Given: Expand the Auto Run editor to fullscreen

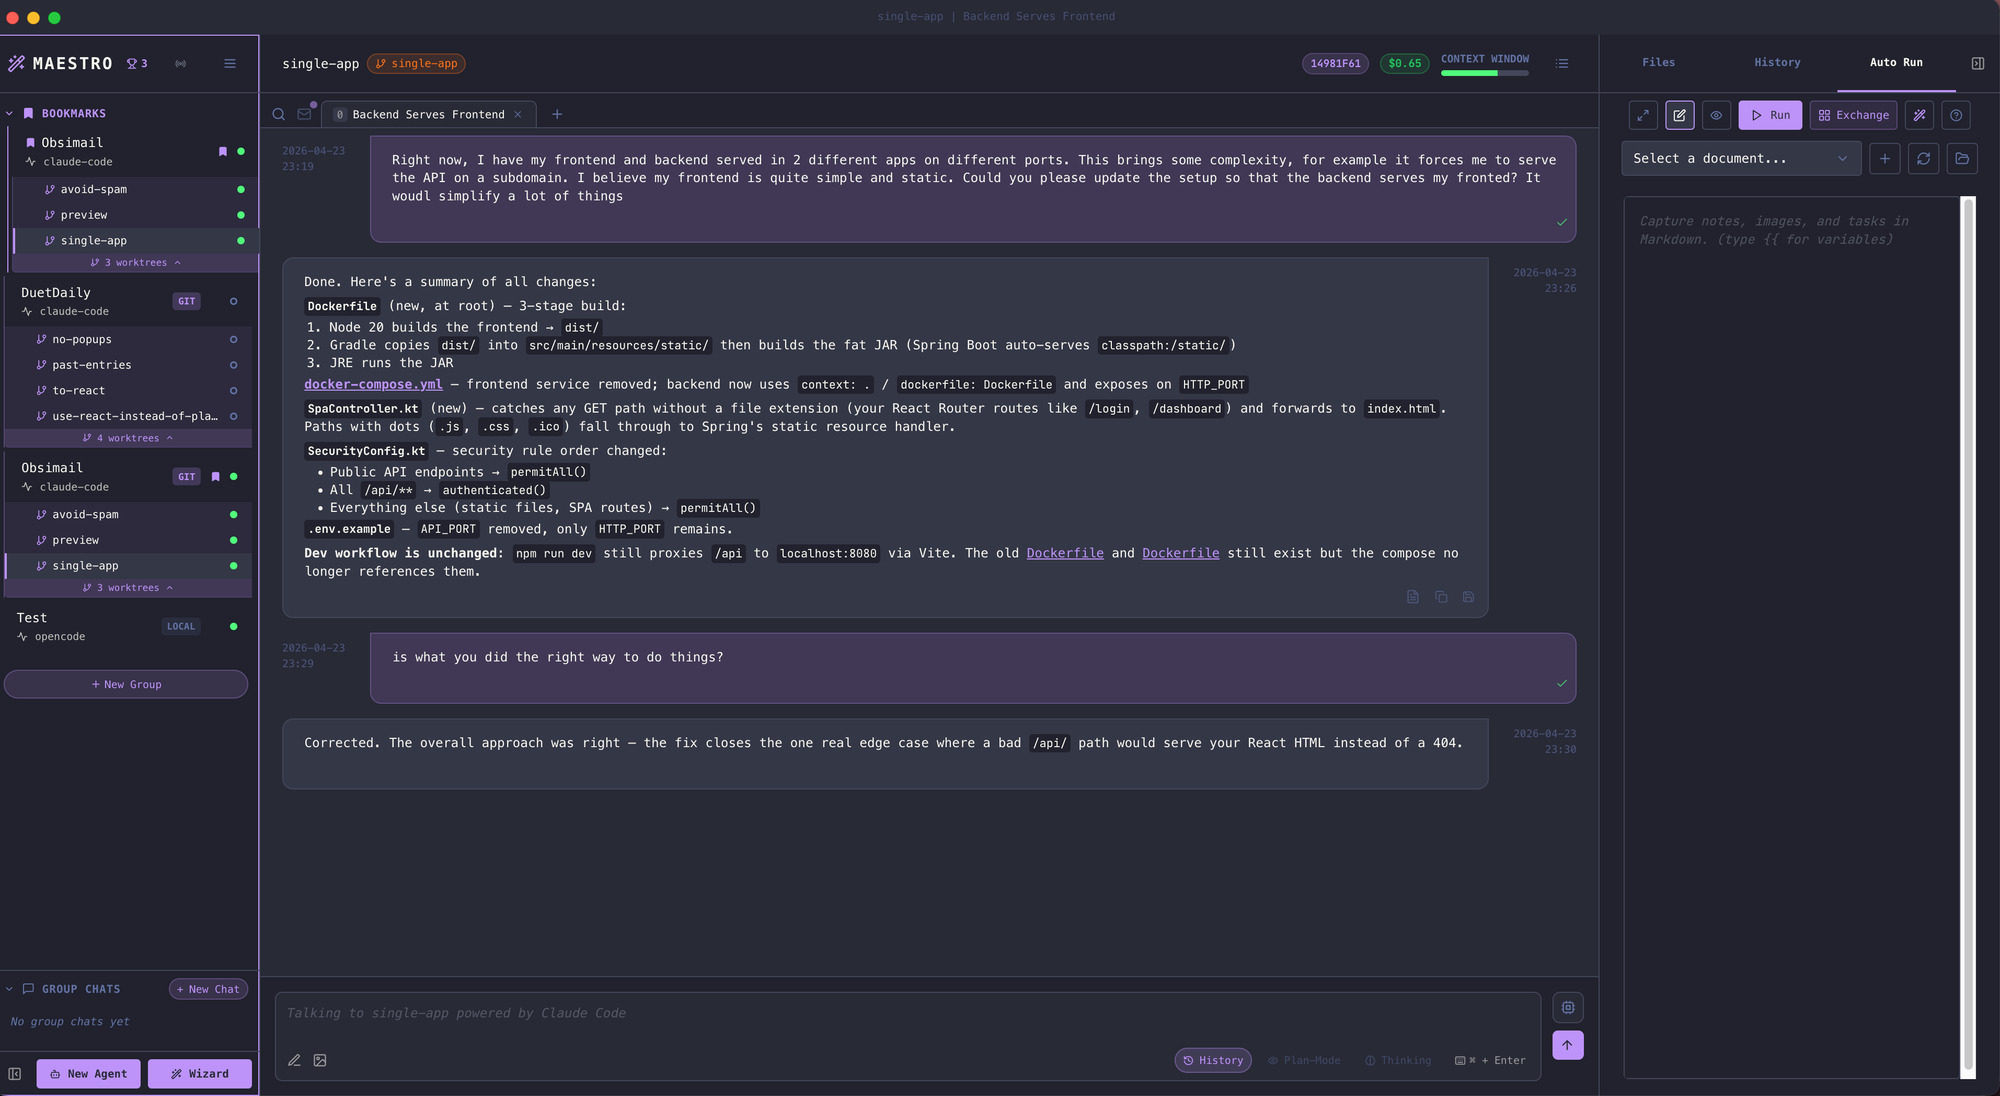Looking at the screenshot, I should click(x=1643, y=115).
